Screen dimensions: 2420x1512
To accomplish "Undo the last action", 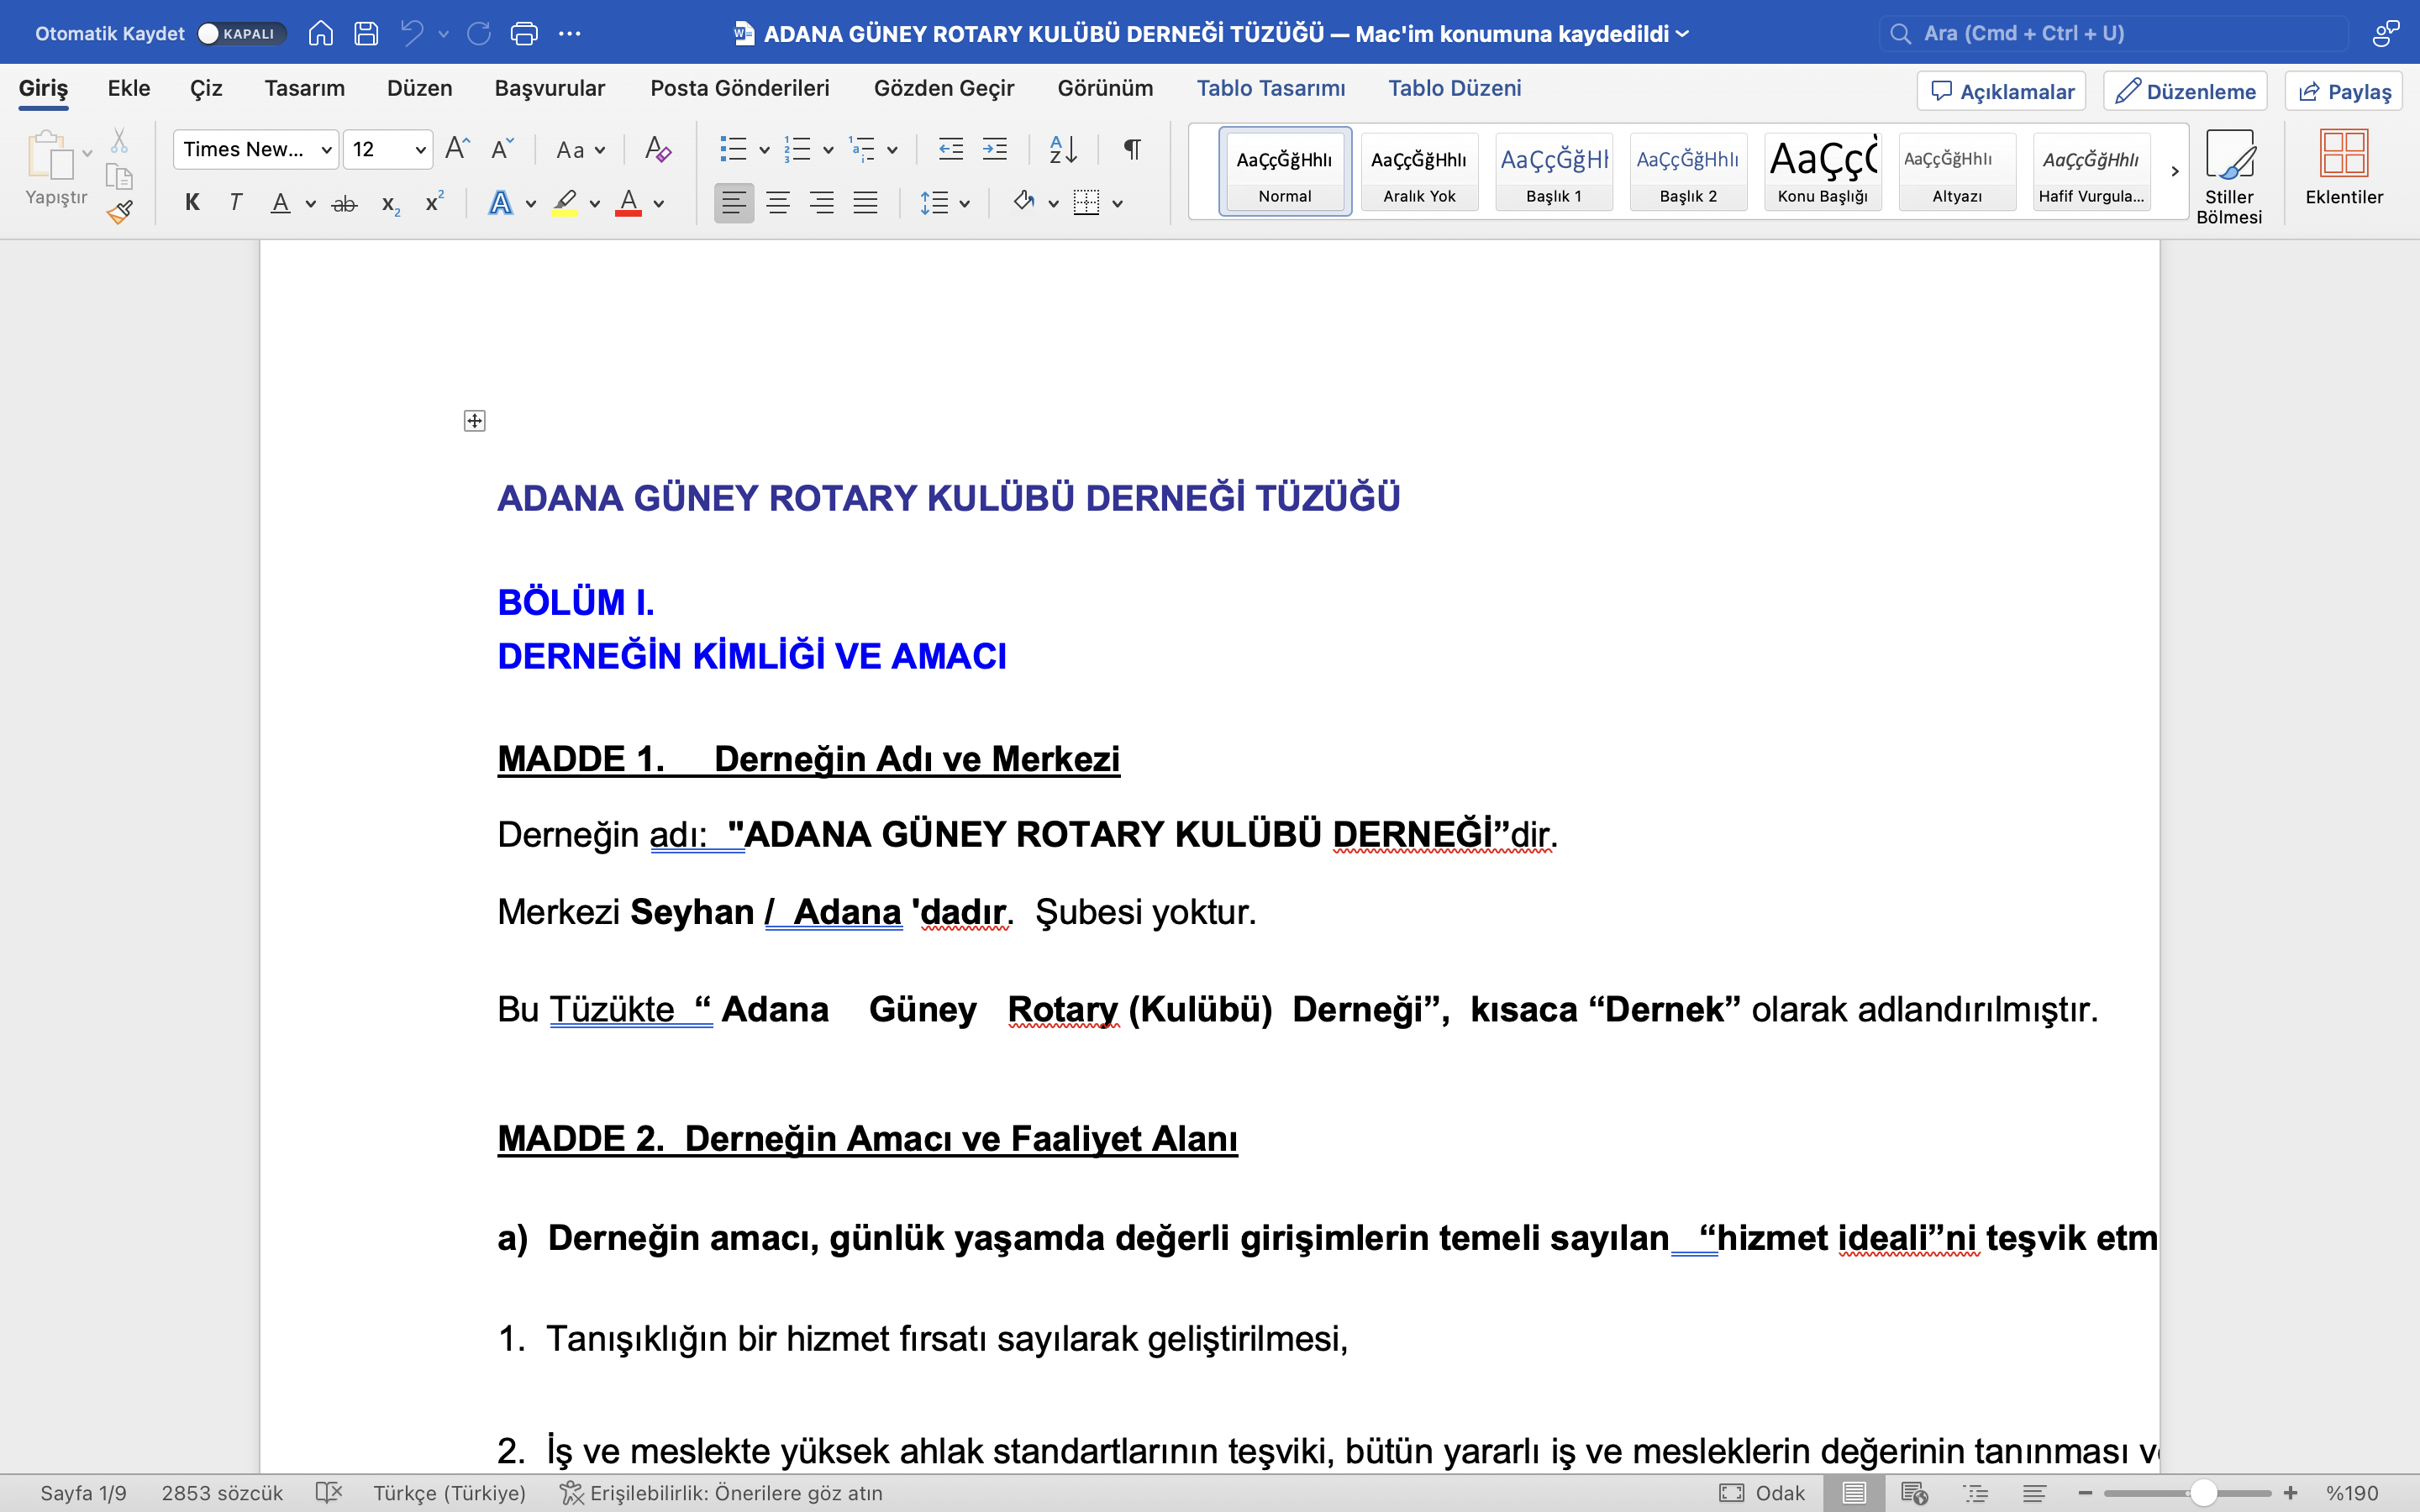I will tap(412, 33).
